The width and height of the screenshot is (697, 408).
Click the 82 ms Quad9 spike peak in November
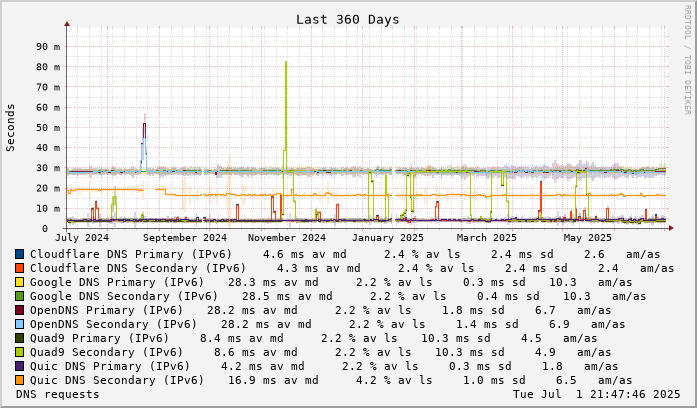pos(286,62)
